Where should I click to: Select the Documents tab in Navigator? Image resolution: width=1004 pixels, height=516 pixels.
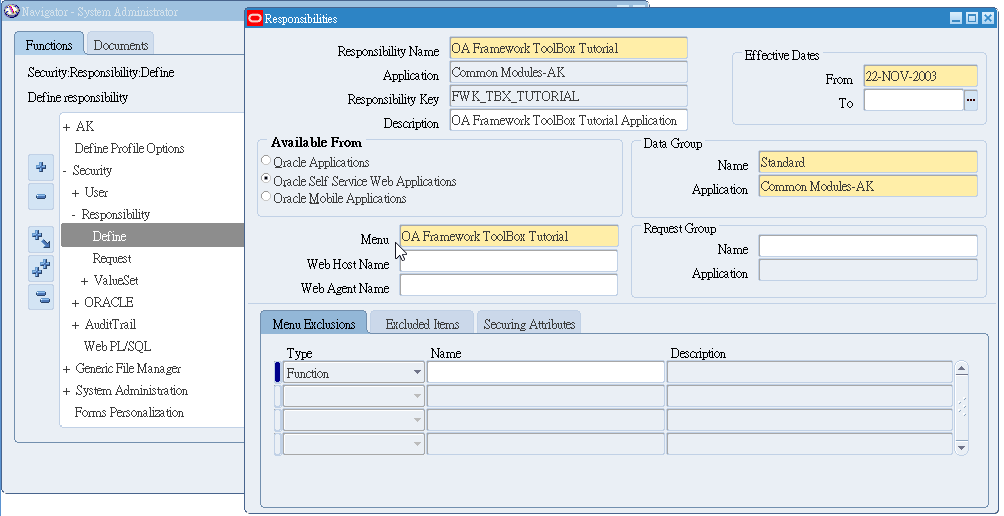(120, 45)
